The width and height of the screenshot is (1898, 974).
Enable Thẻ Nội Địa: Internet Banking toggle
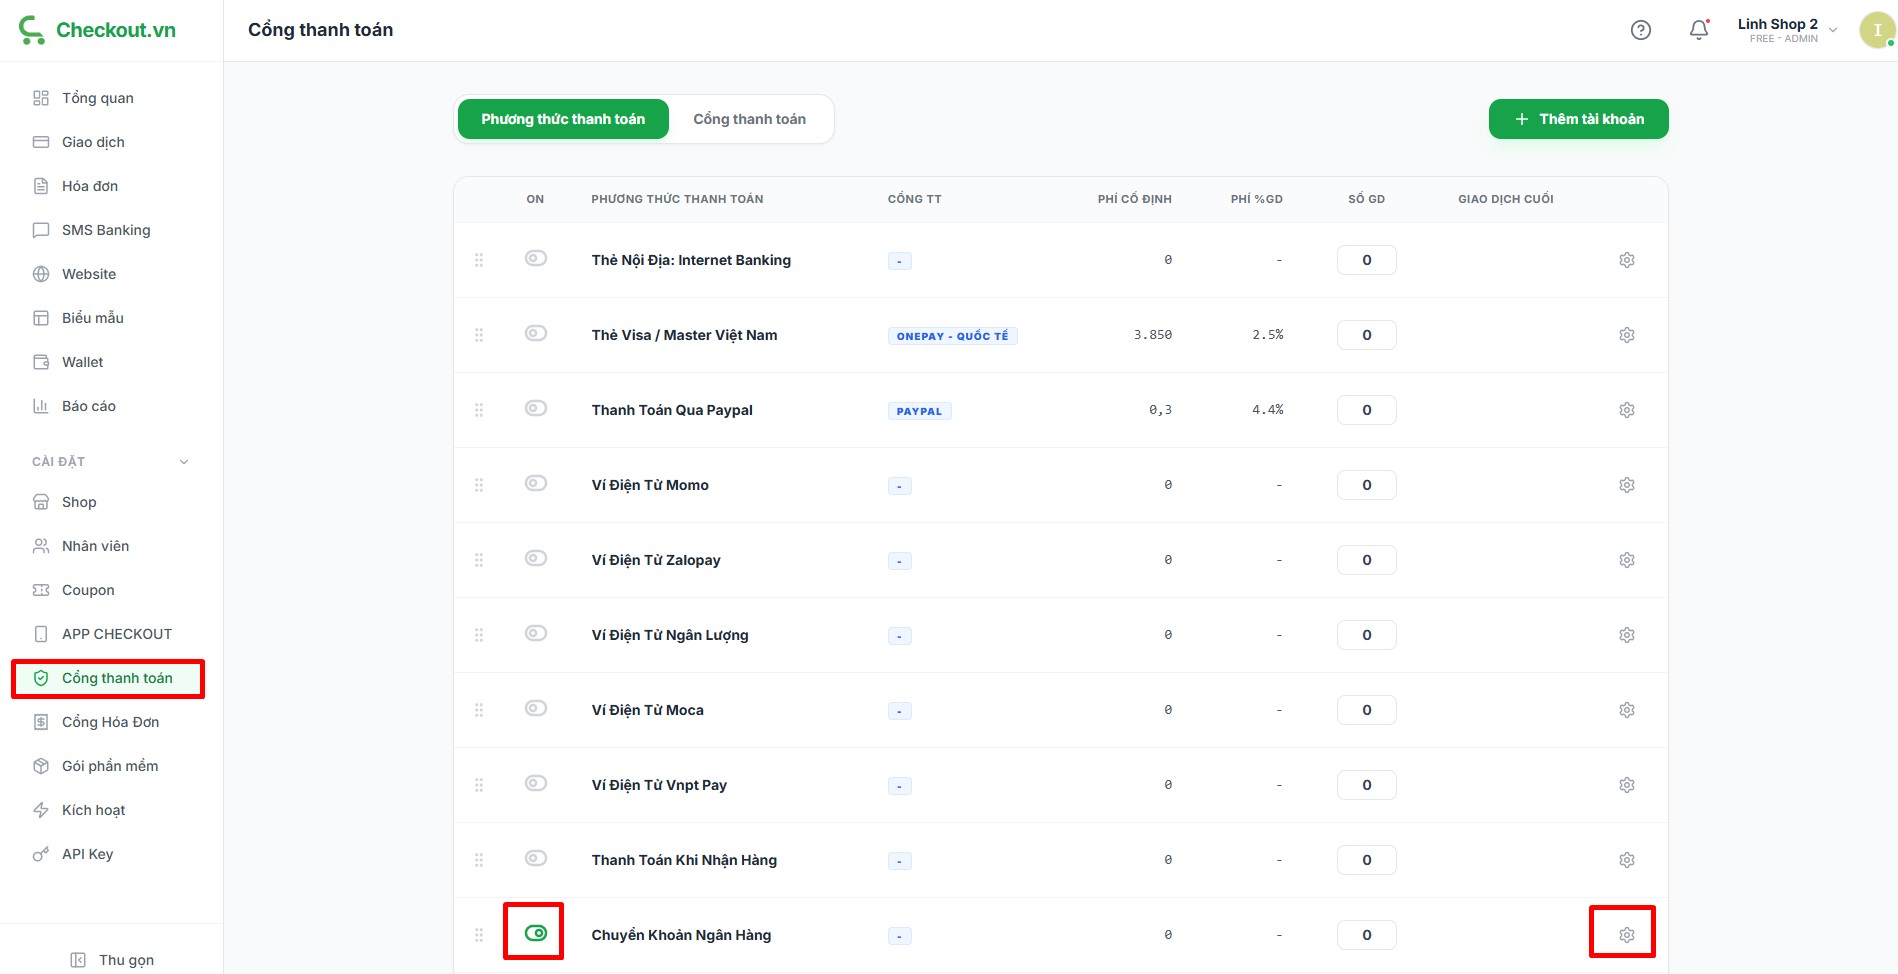click(536, 259)
